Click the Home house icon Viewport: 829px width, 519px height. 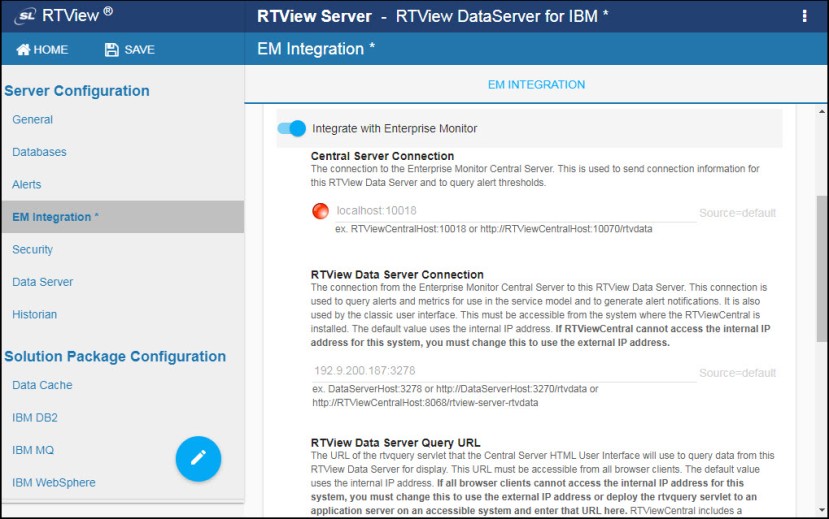pyautogui.click(x=23, y=50)
